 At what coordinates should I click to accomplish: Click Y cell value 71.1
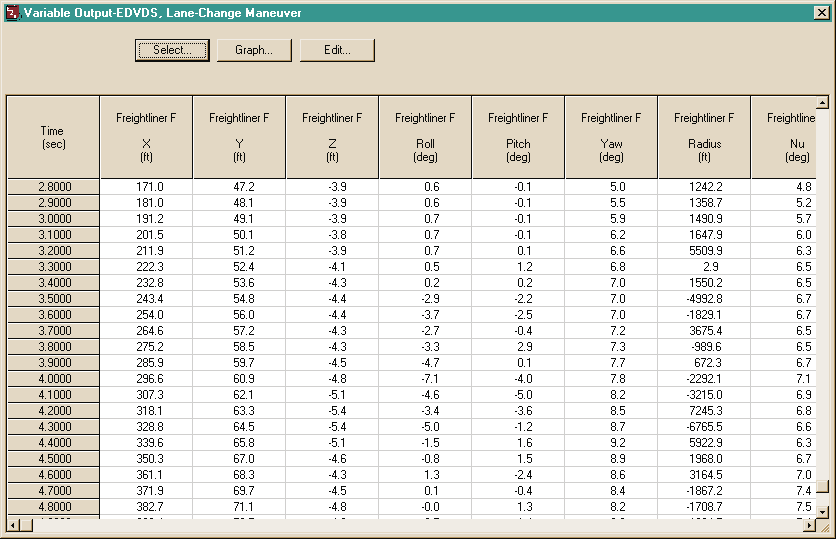239,506
